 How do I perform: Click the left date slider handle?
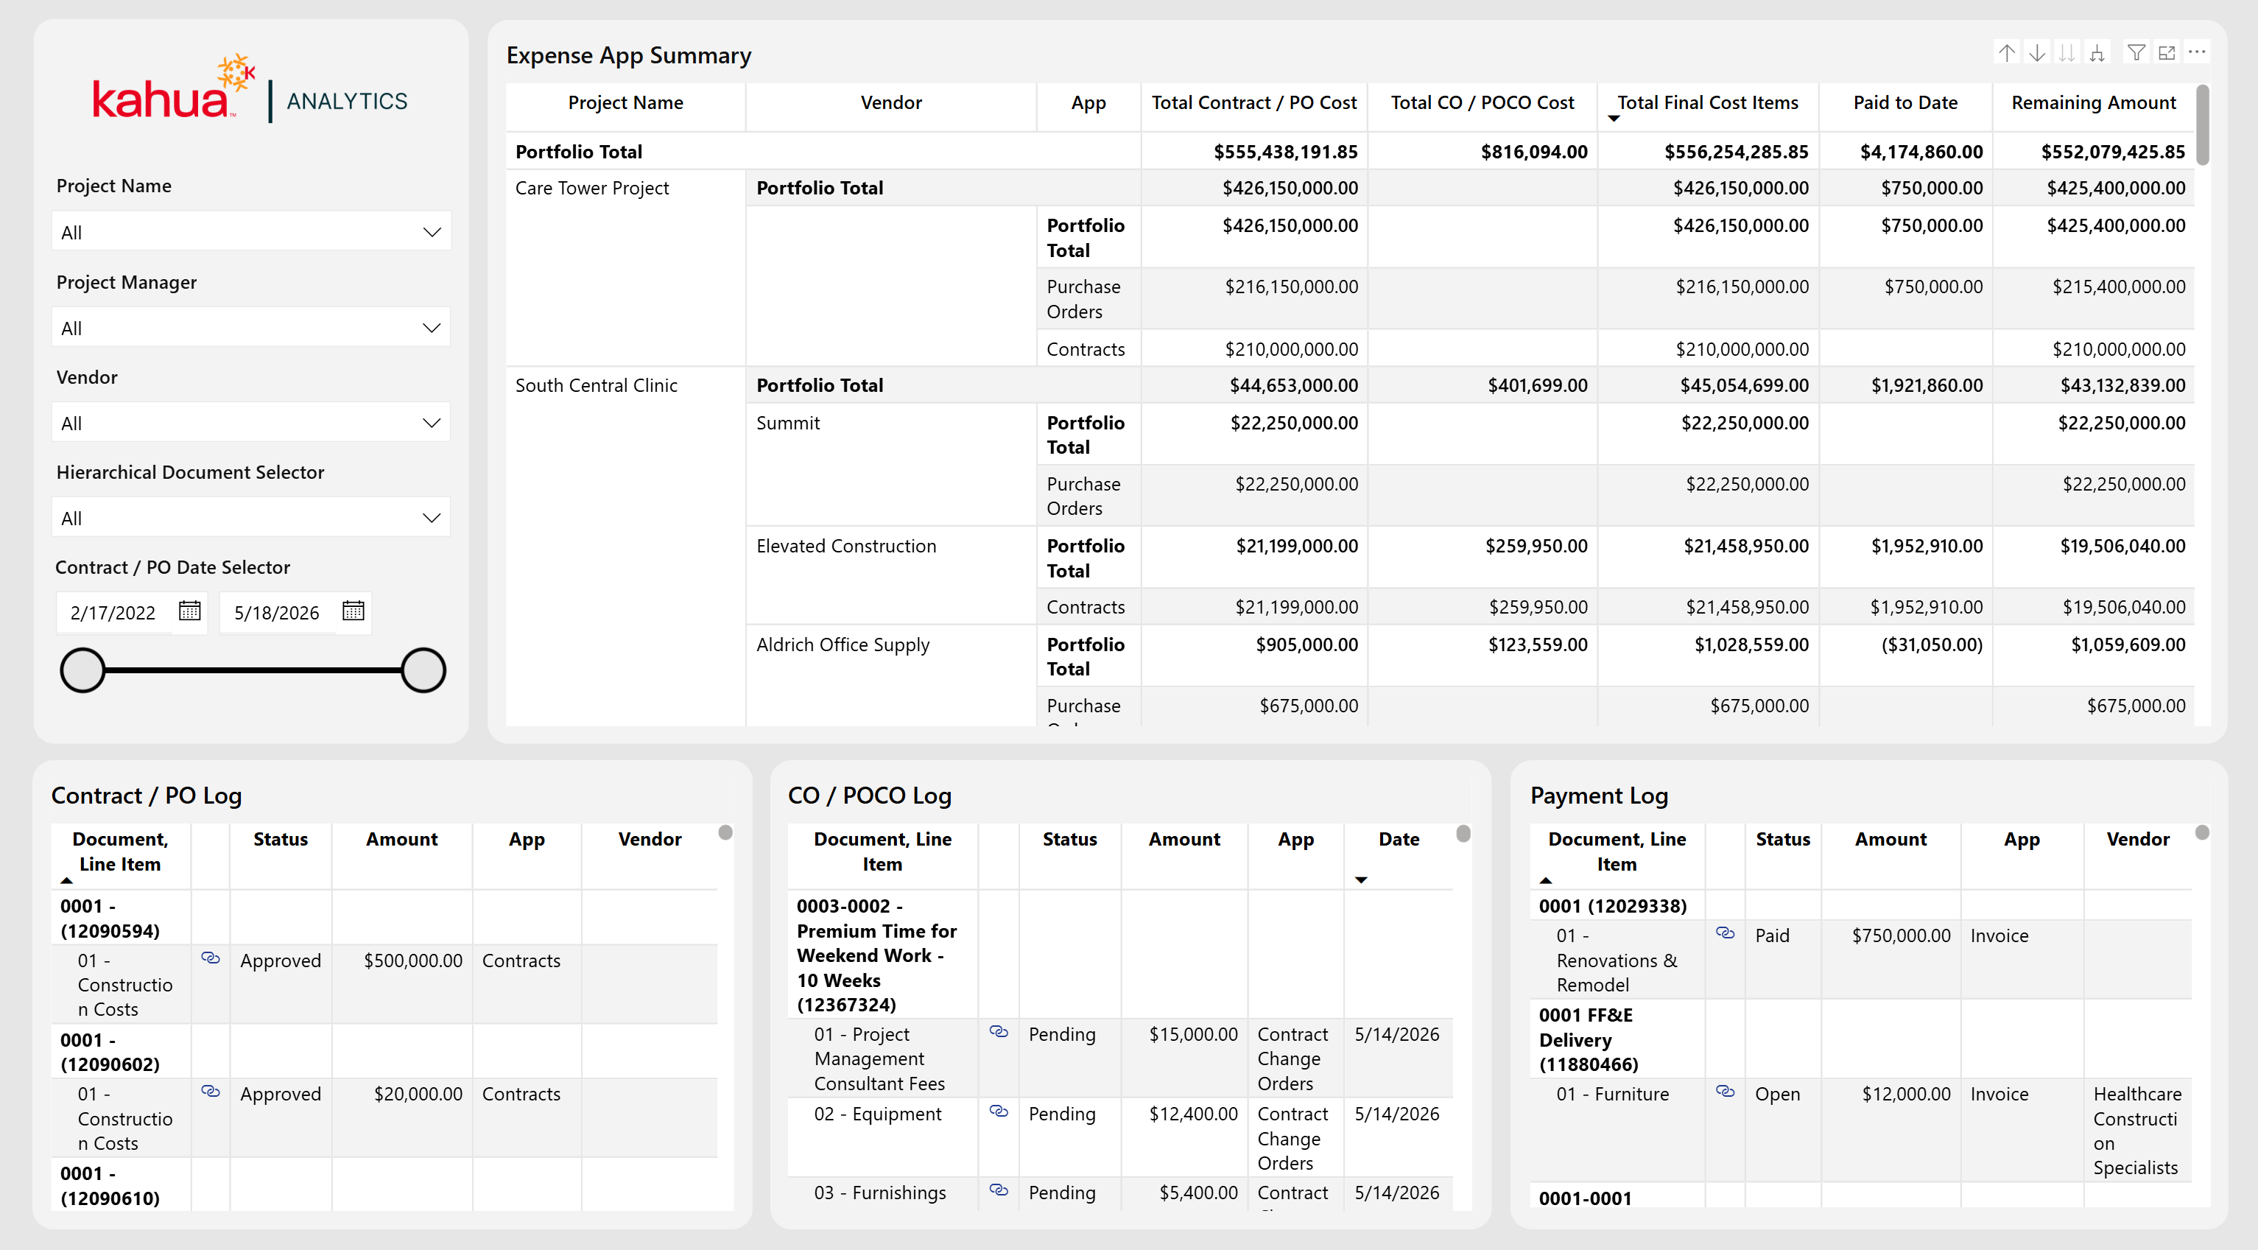point(83,670)
